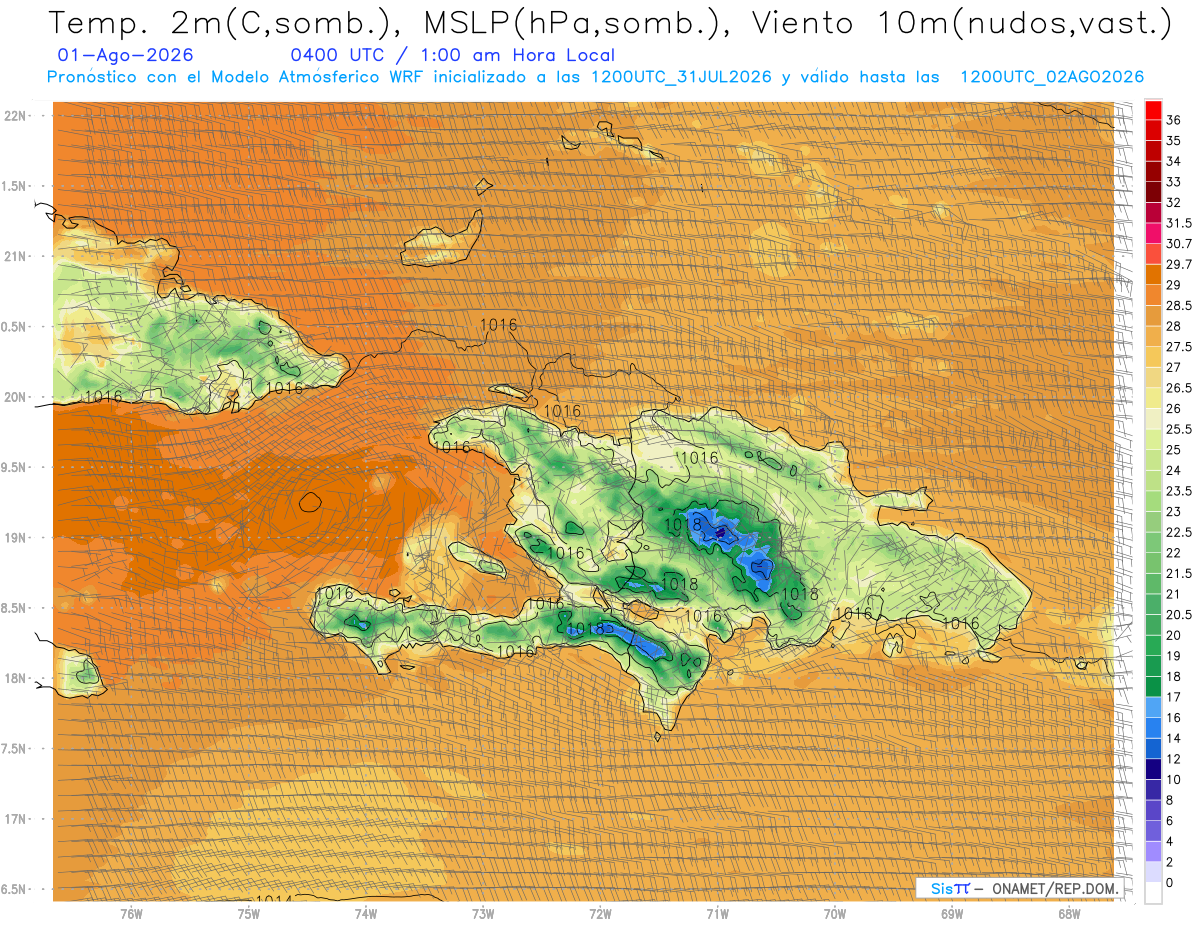Click the '36' legend value
This screenshot has width=1200, height=927.
[1174, 120]
